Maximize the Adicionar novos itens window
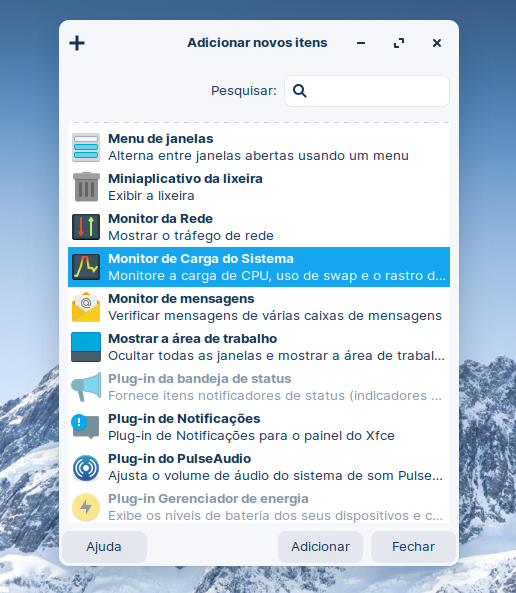Viewport: 516px width, 593px height. click(399, 43)
